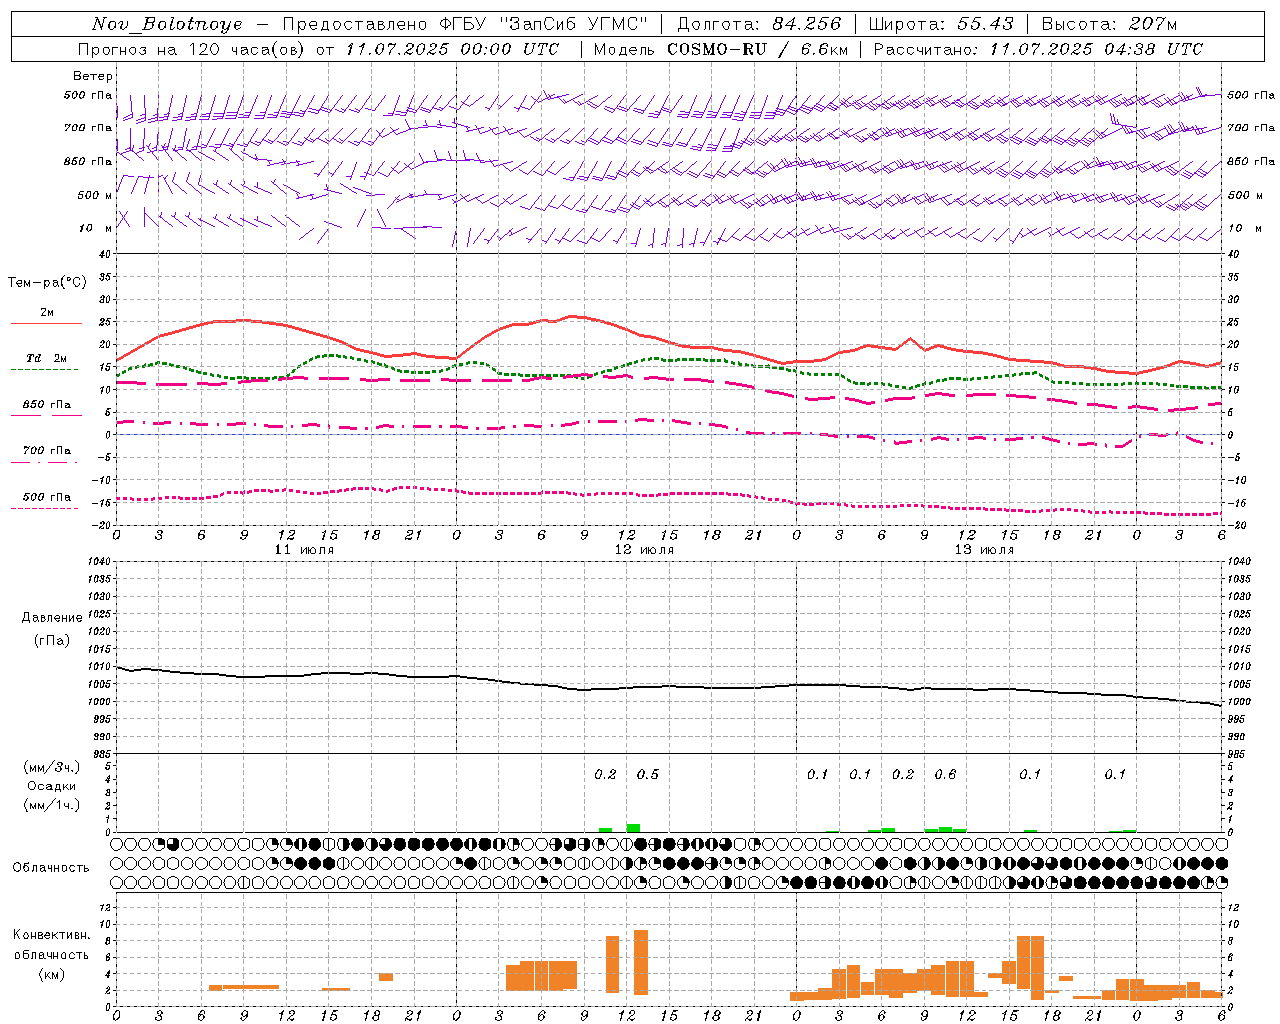Click 'Рассчитано: 11.07.2025 04:38 UTC' timestamp
Viewport: 1280px width, 1024px height.
pos(1038,49)
